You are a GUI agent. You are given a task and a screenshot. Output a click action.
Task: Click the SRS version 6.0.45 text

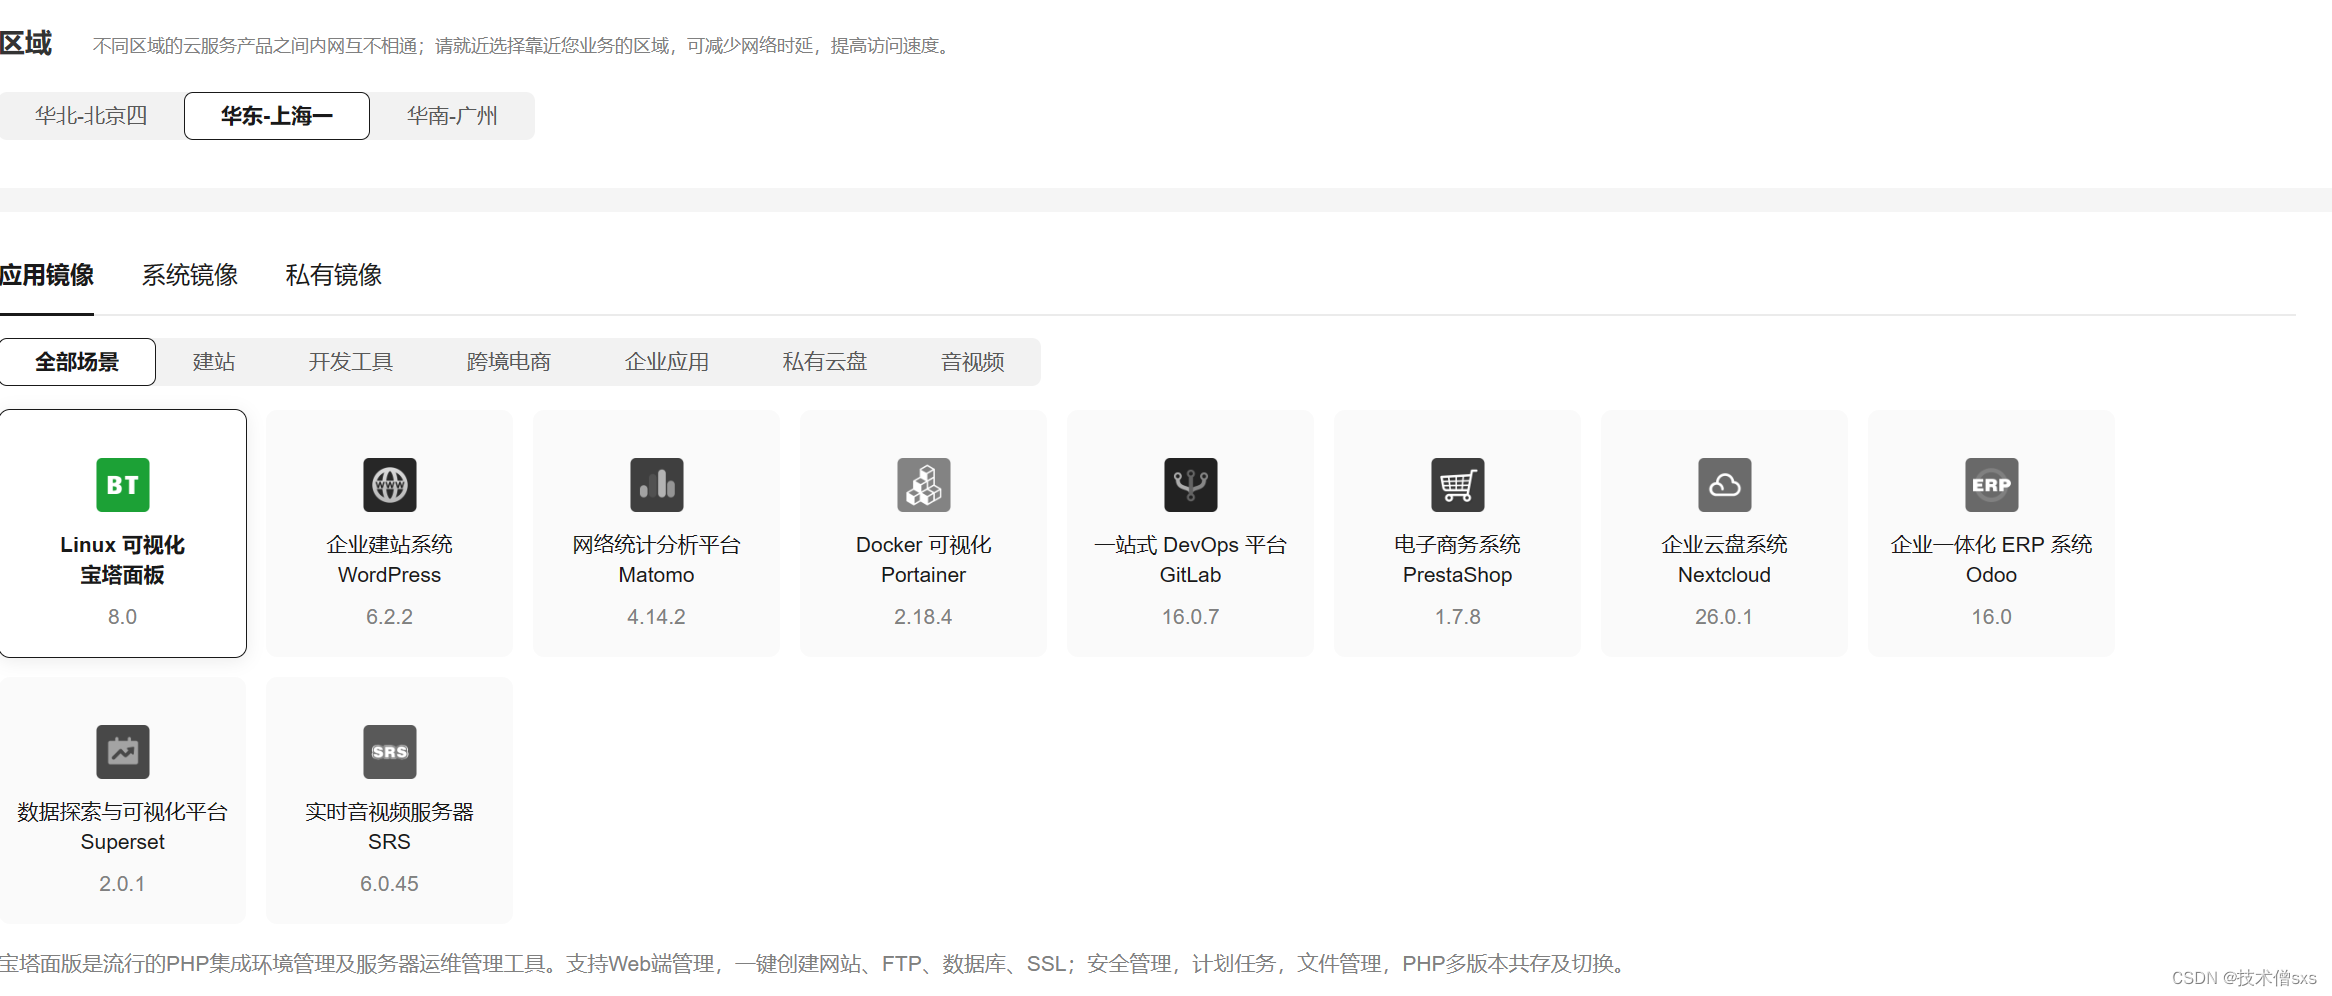(390, 884)
